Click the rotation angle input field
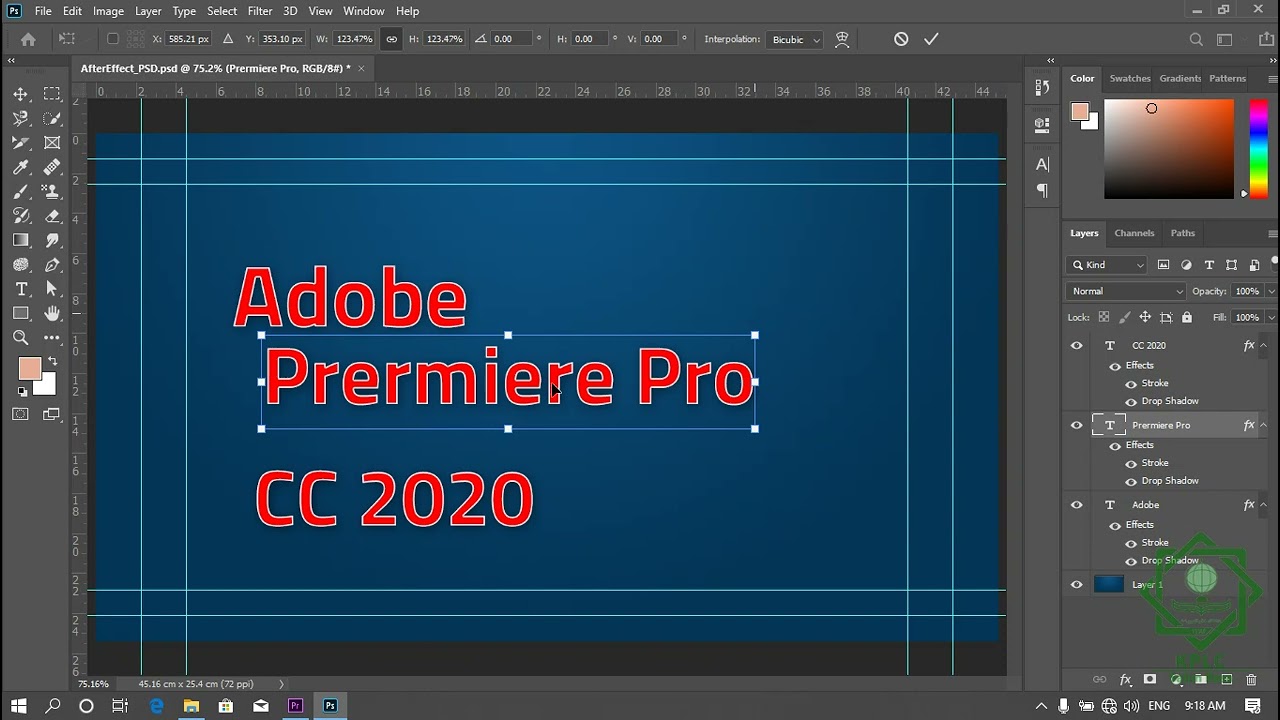 511,39
